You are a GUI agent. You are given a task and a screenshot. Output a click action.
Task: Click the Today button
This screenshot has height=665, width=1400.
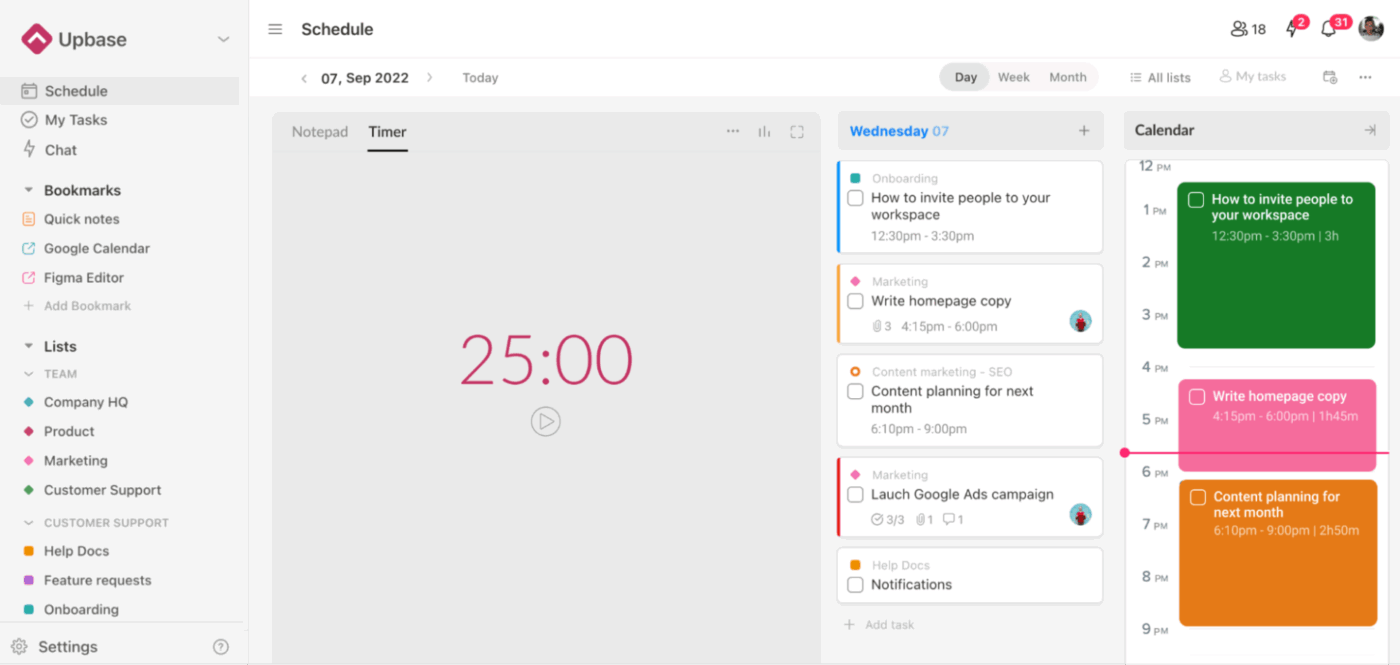[480, 77]
